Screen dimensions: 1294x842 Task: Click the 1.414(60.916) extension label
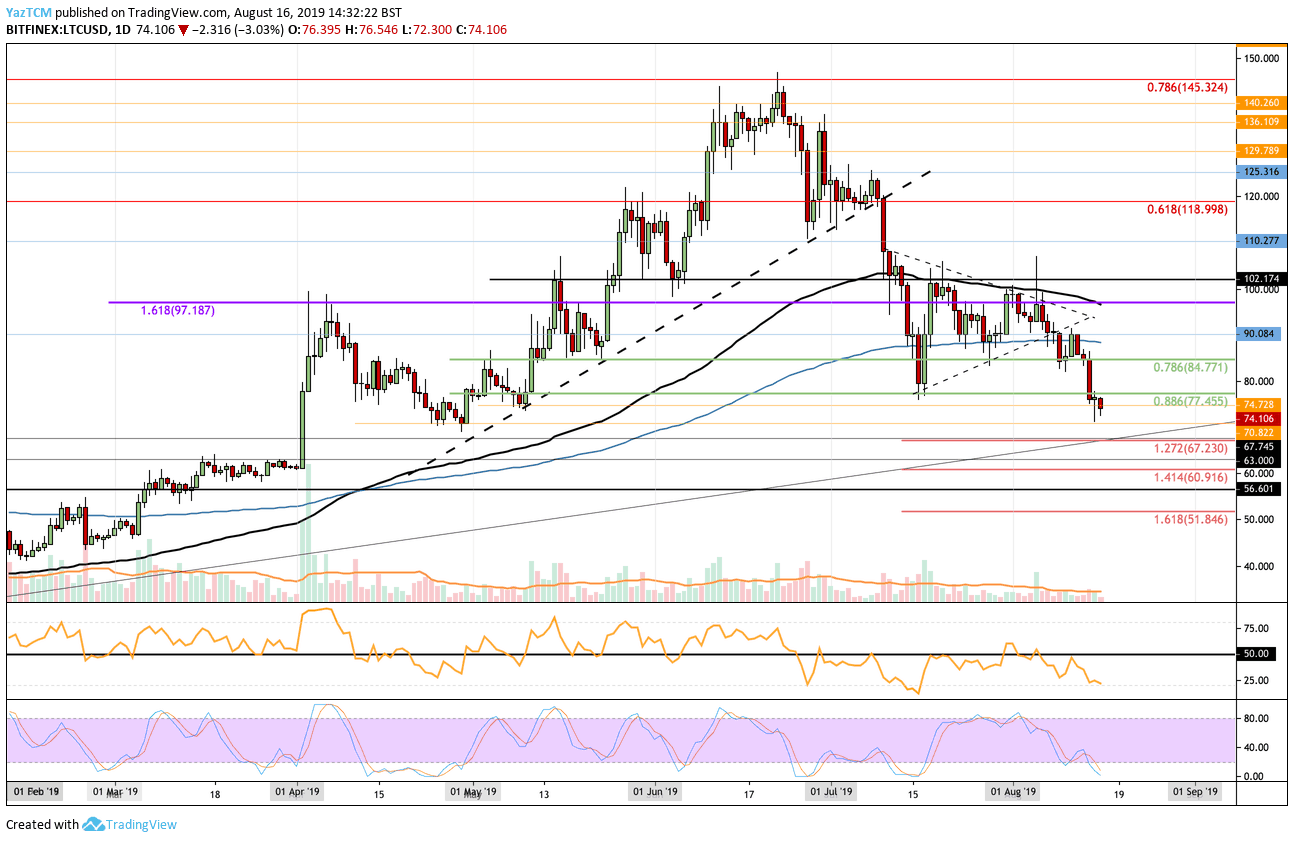click(x=1192, y=479)
